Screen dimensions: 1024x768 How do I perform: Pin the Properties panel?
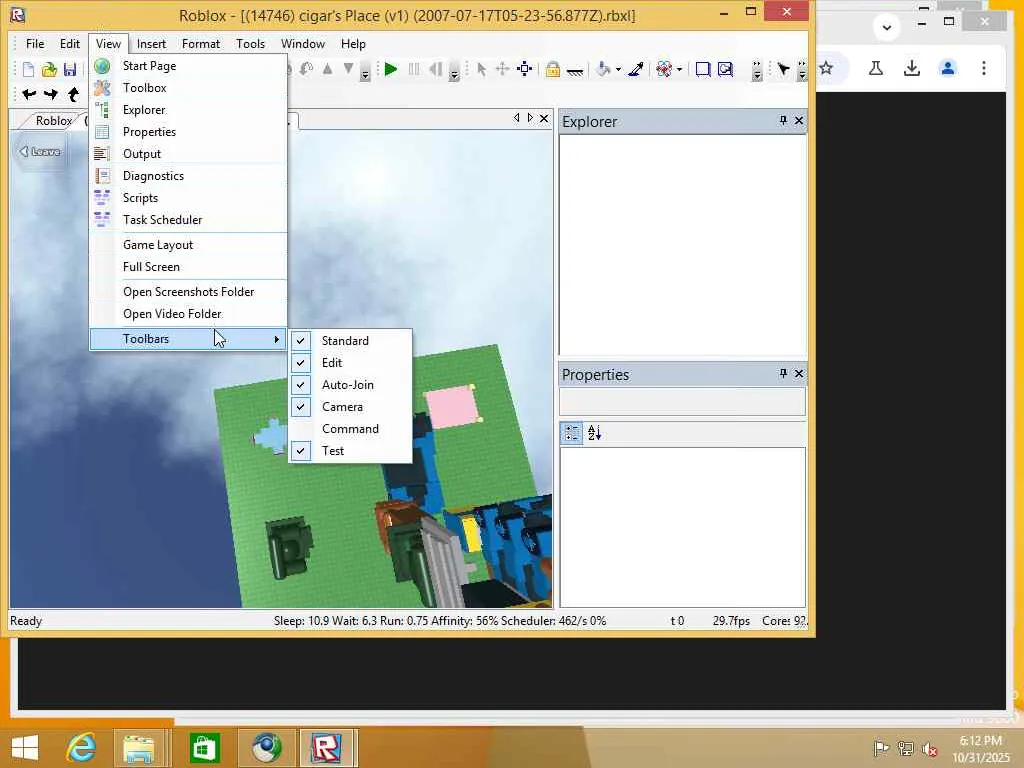tap(783, 373)
